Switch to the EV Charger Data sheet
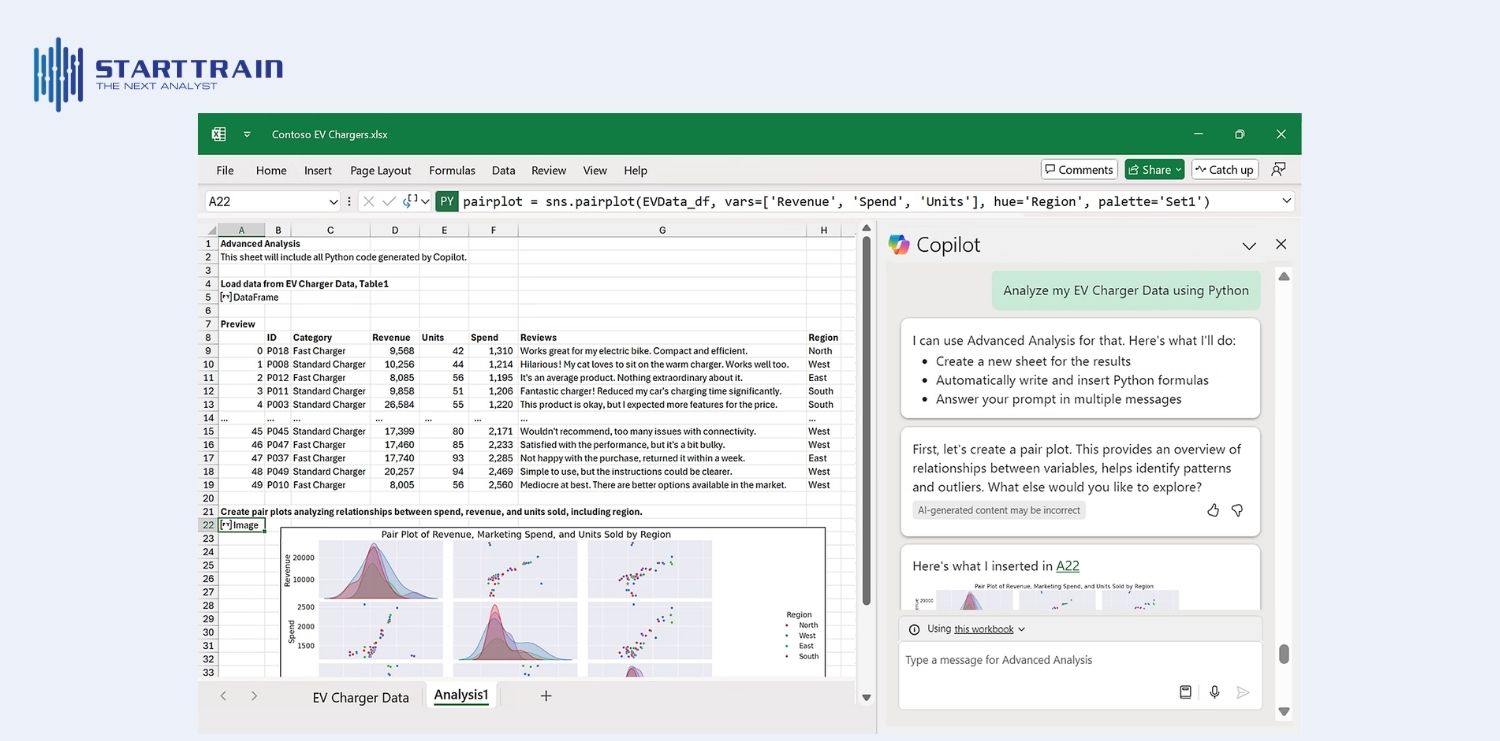The width and height of the screenshot is (1500, 741). tap(360, 696)
